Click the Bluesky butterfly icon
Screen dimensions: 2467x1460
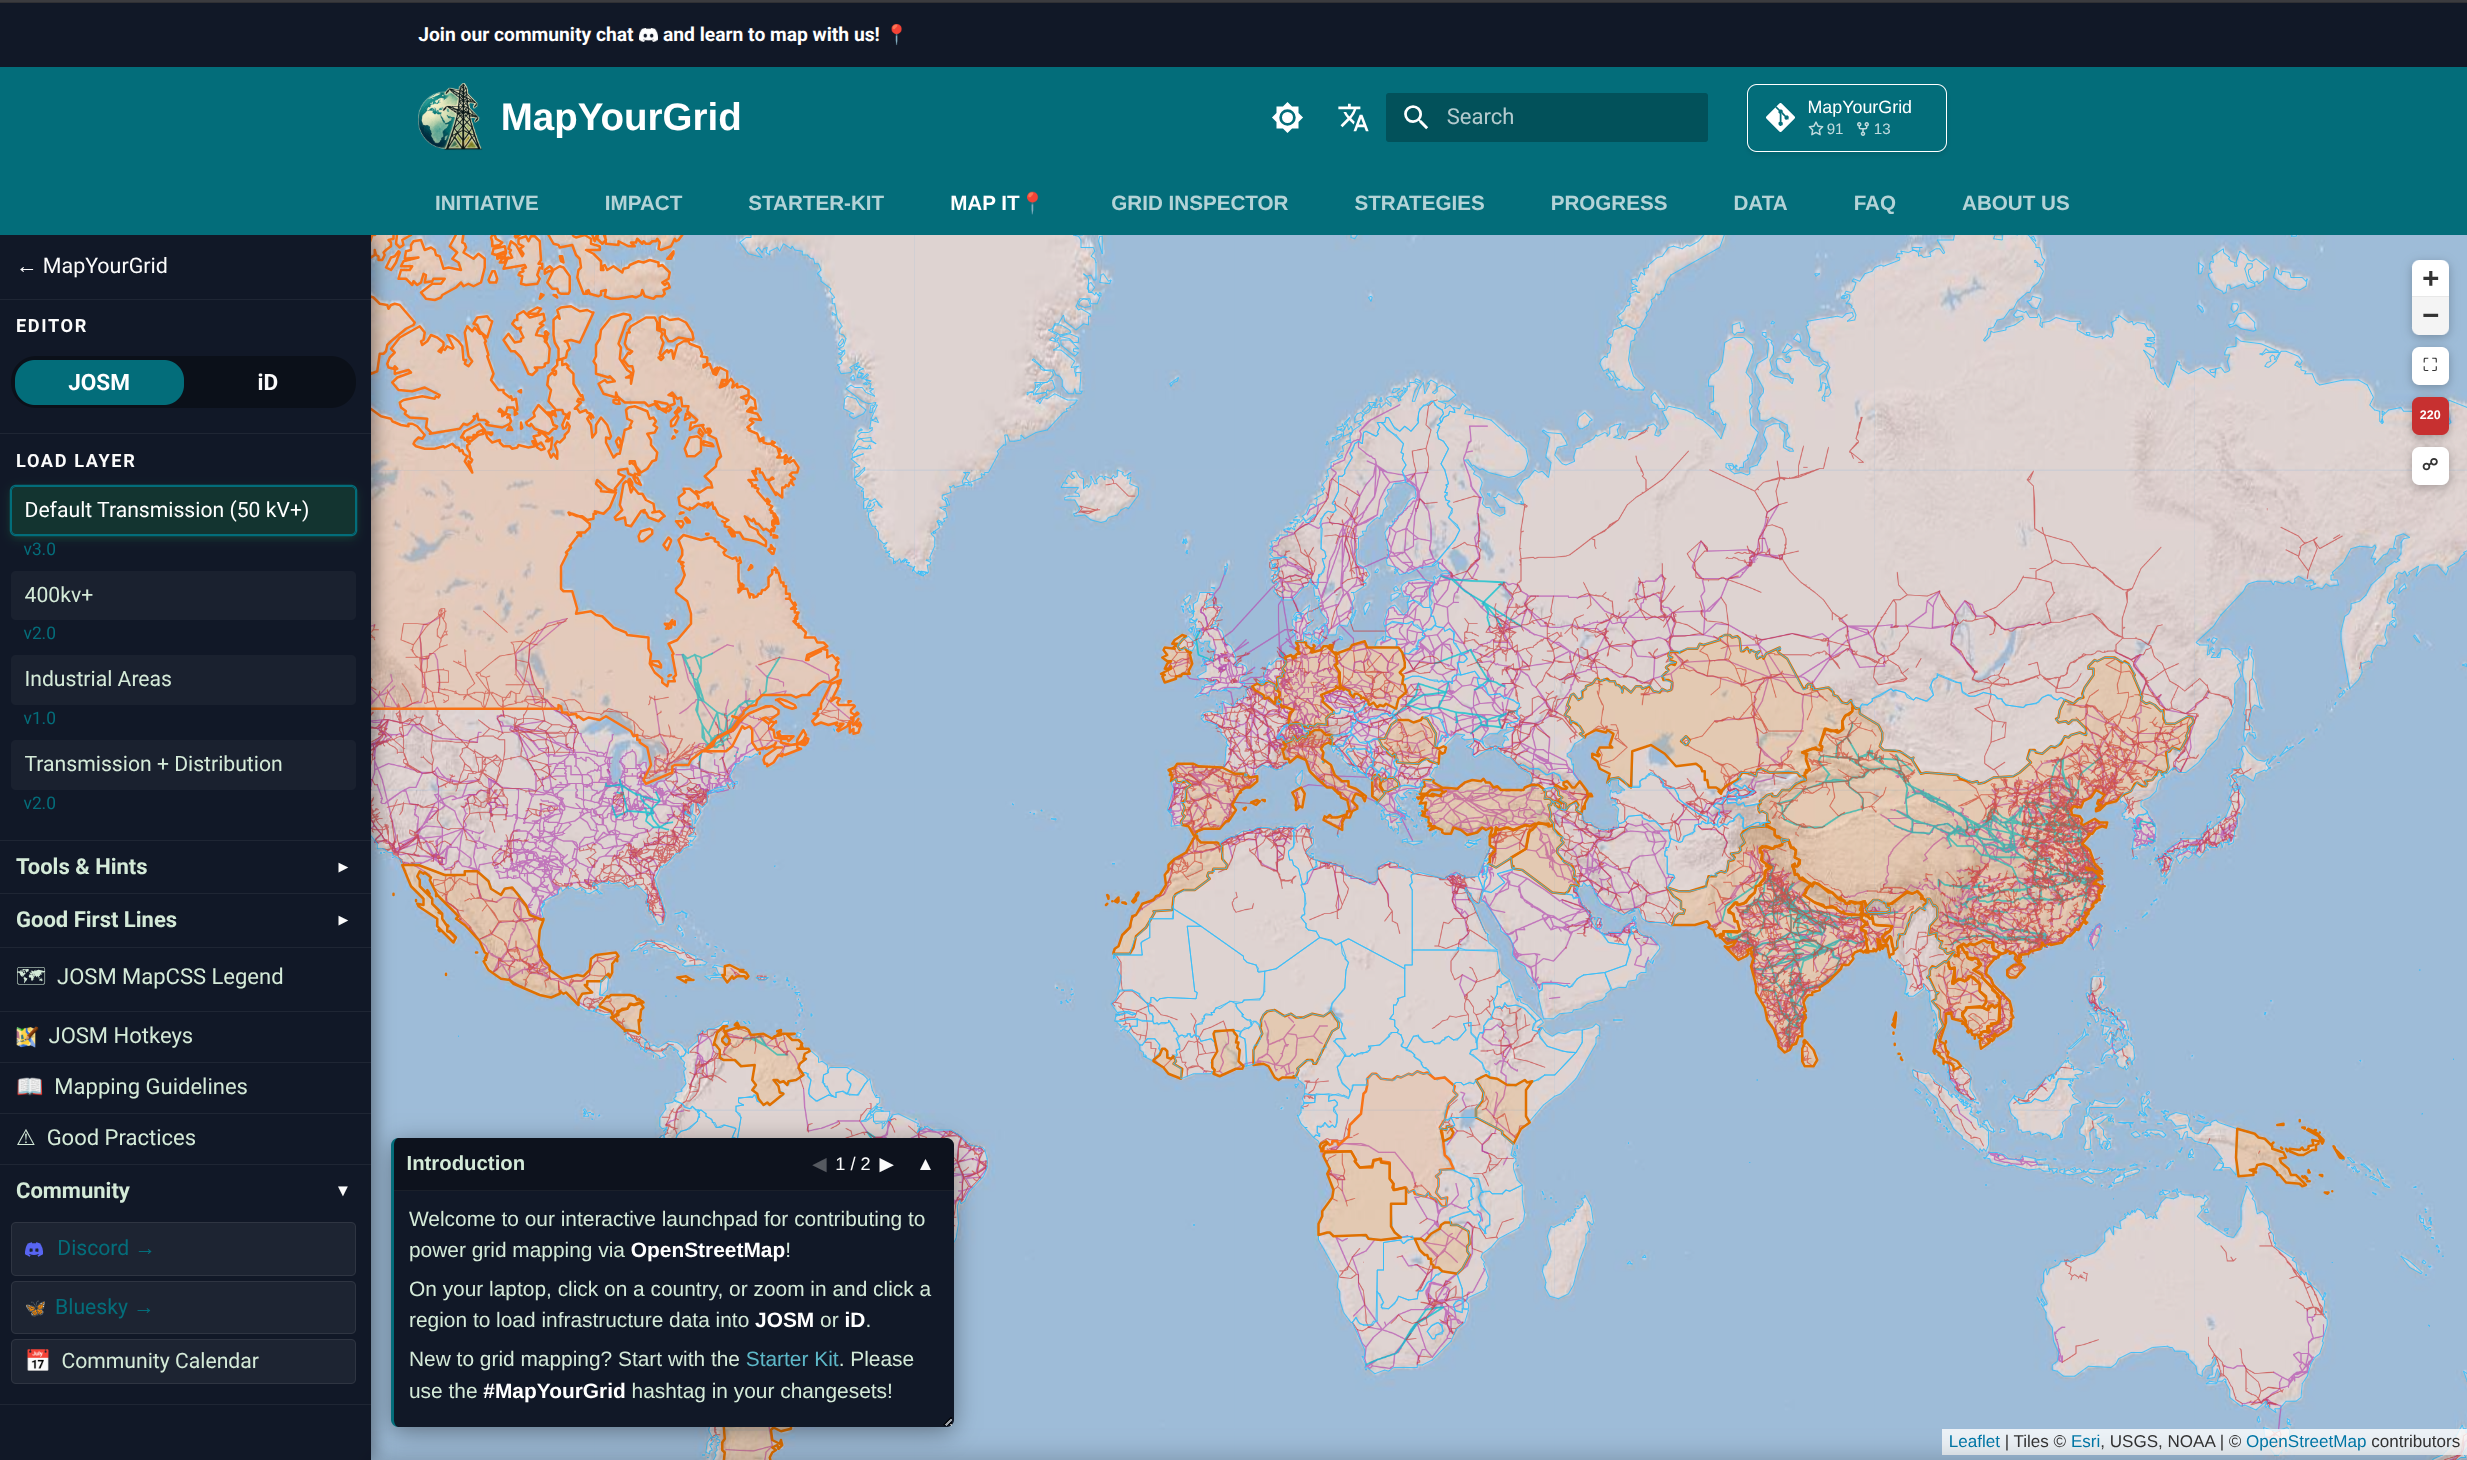(x=35, y=1308)
